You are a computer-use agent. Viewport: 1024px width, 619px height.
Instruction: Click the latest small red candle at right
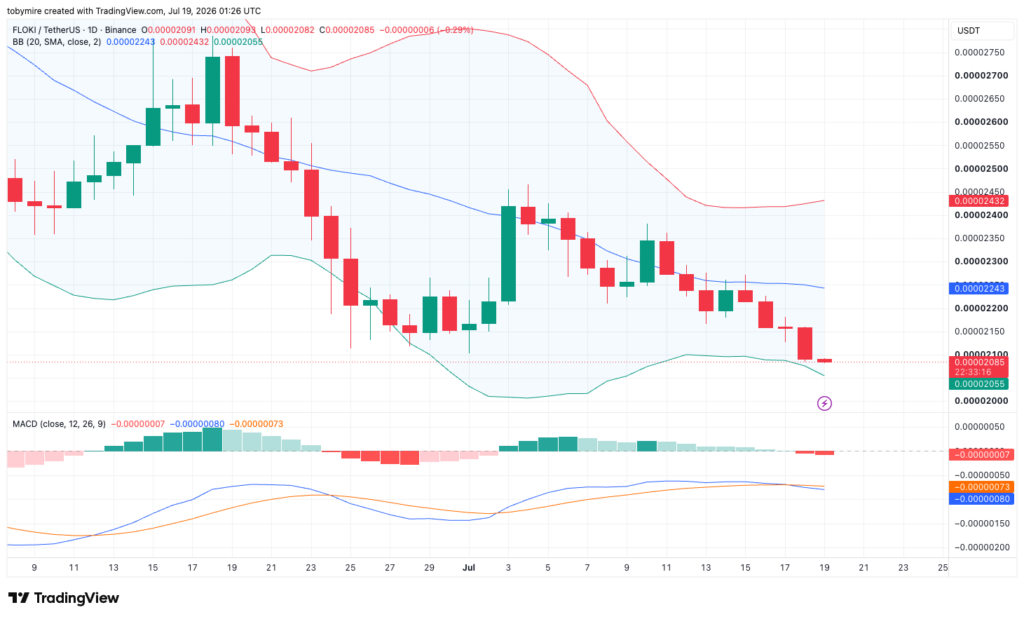(x=824, y=360)
